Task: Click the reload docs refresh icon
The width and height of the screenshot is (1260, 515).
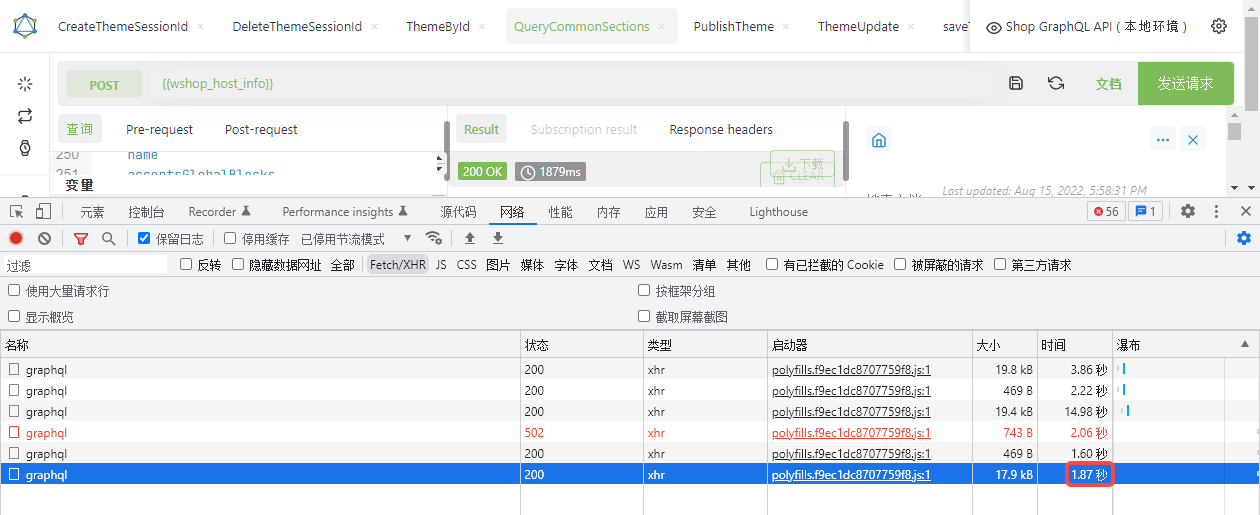Action: [1055, 84]
